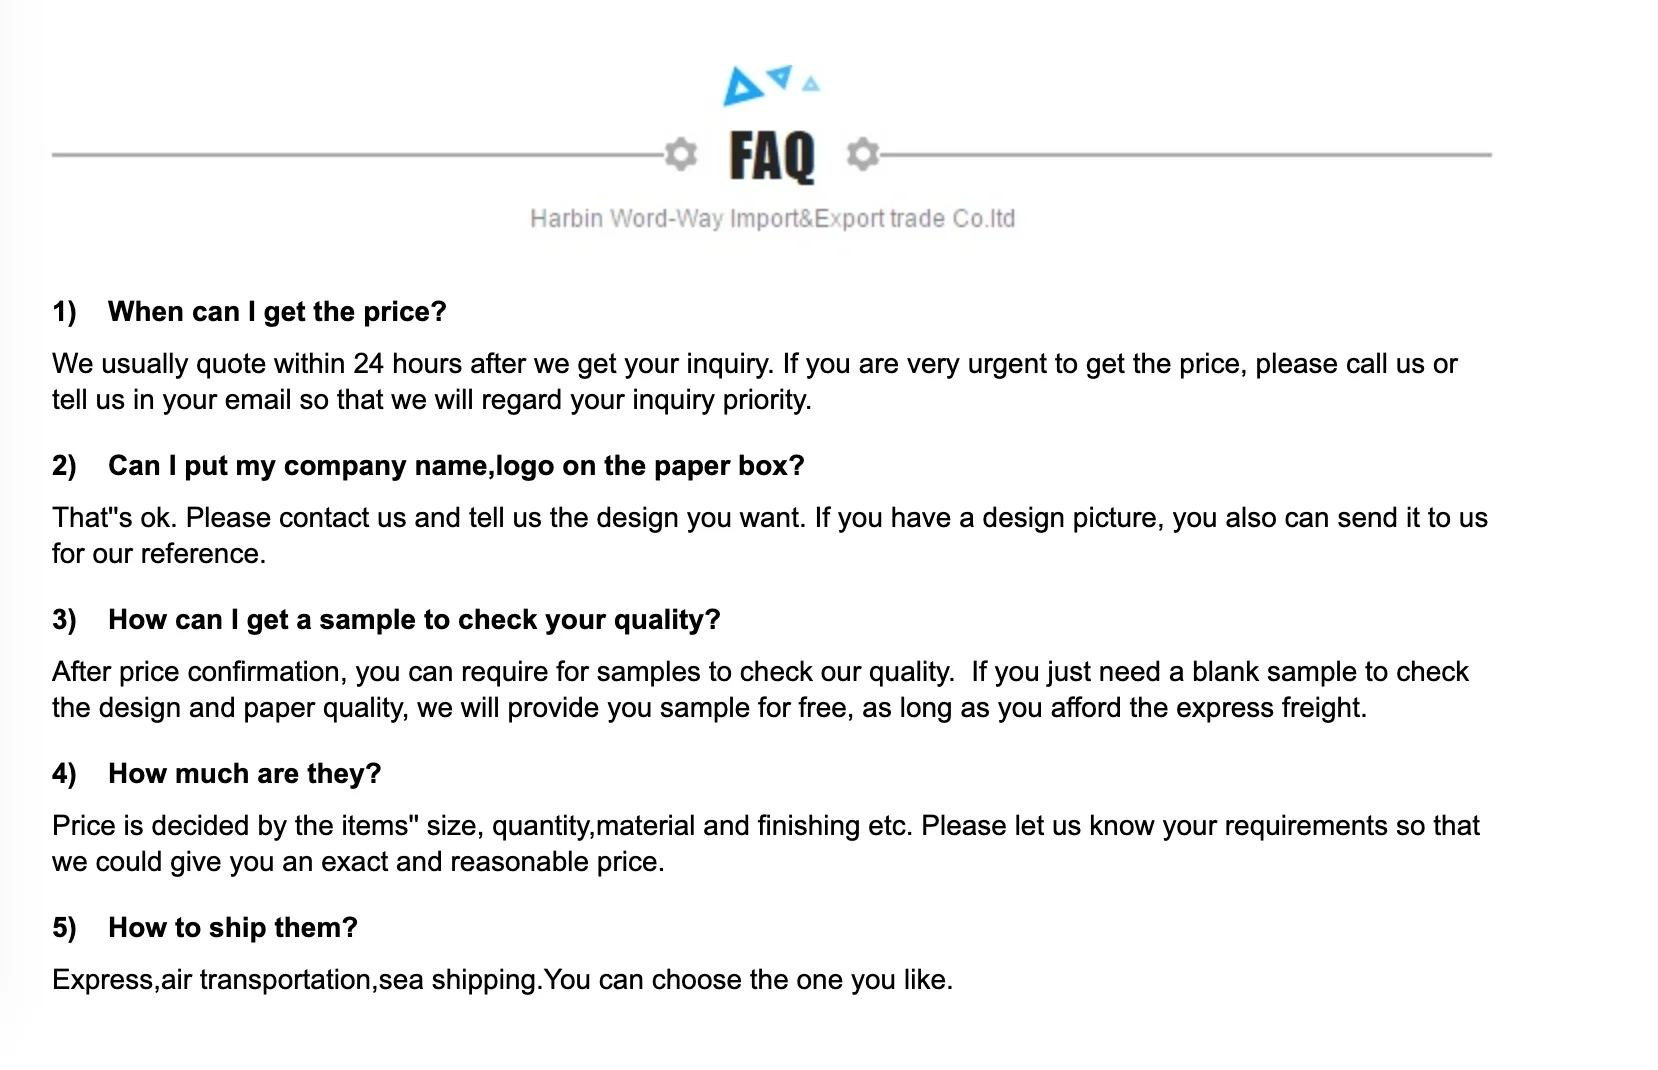This screenshot has width=1658, height=1070.
Task: Click the middle inverted blue triangle
Action: pos(780,76)
